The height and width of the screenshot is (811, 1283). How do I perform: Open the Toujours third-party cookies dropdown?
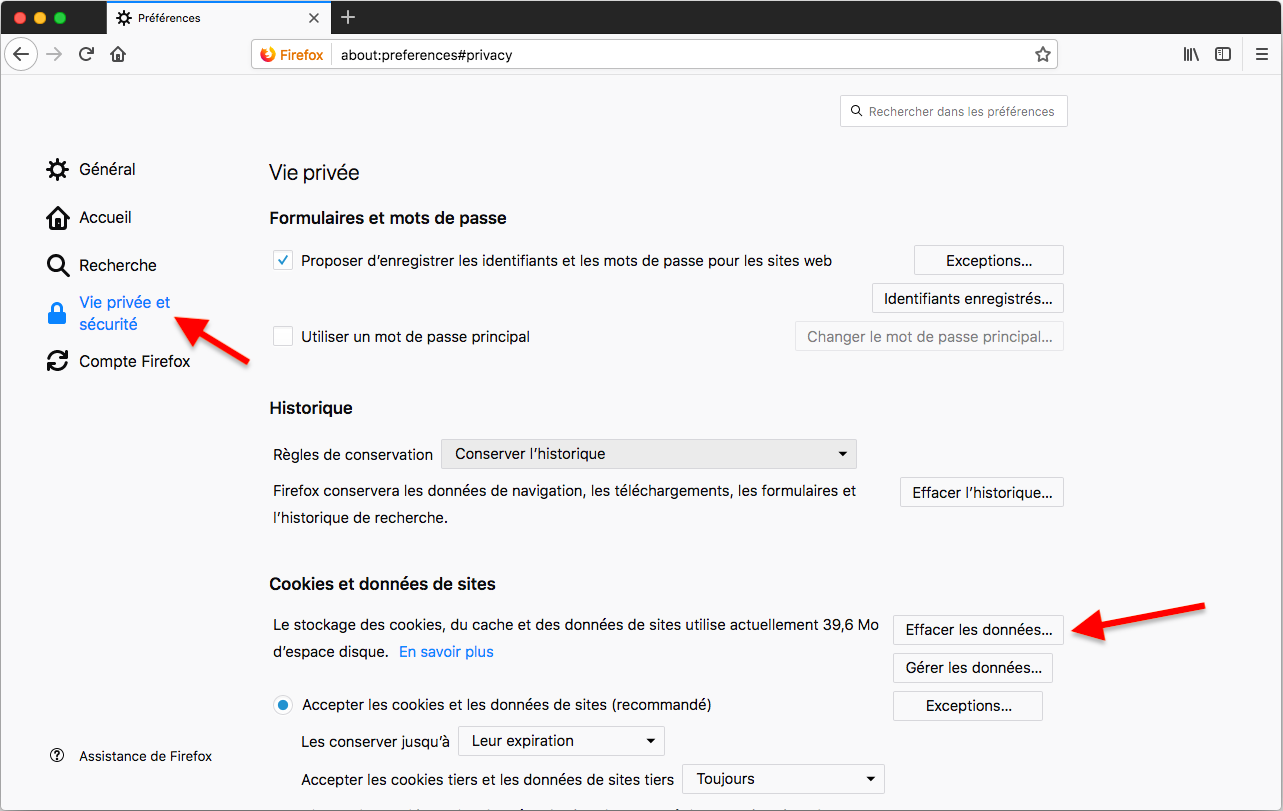783,779
